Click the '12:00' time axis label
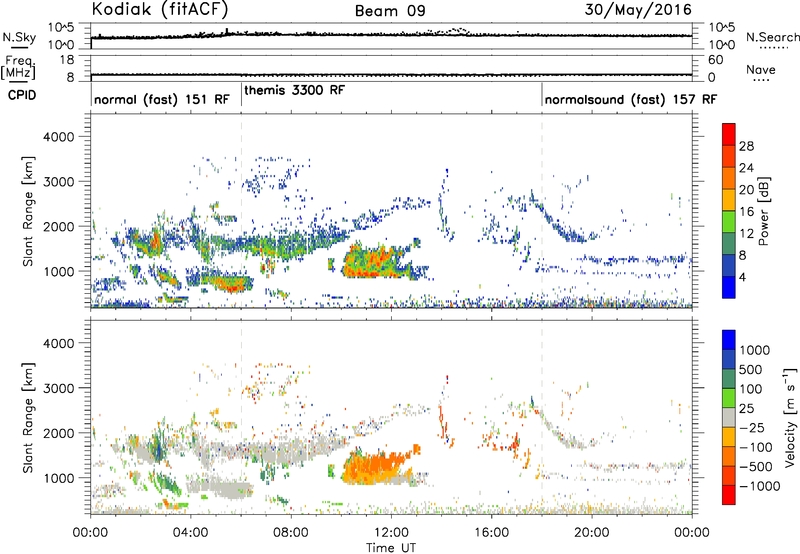Viewport: 800px width, 554px height. click(x=391, y=533)
